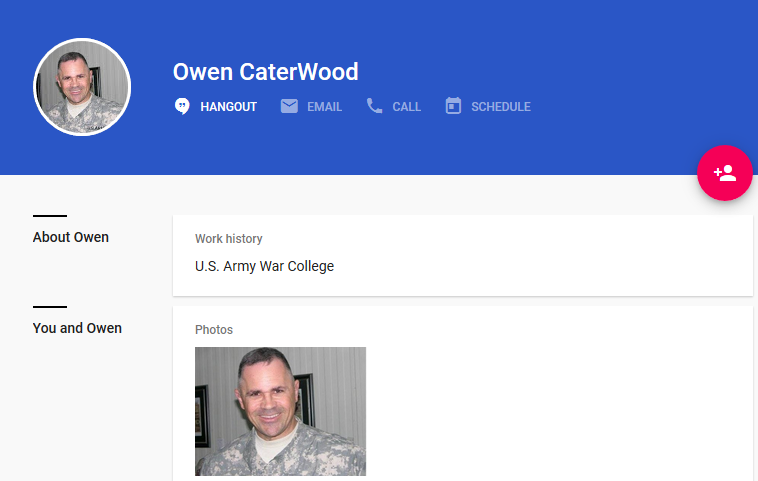
Task: Click the Call phone icon
Action: [x=374, y=106]
